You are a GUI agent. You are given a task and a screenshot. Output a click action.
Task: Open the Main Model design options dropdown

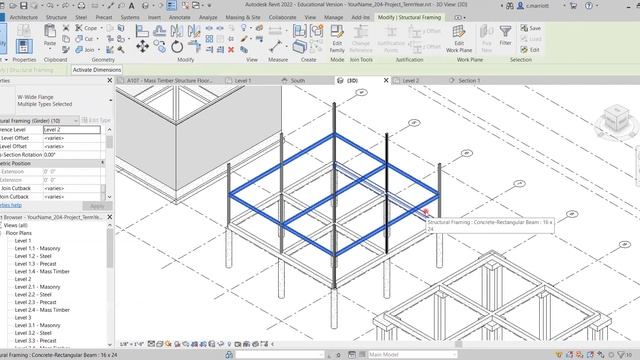(412, 355)
